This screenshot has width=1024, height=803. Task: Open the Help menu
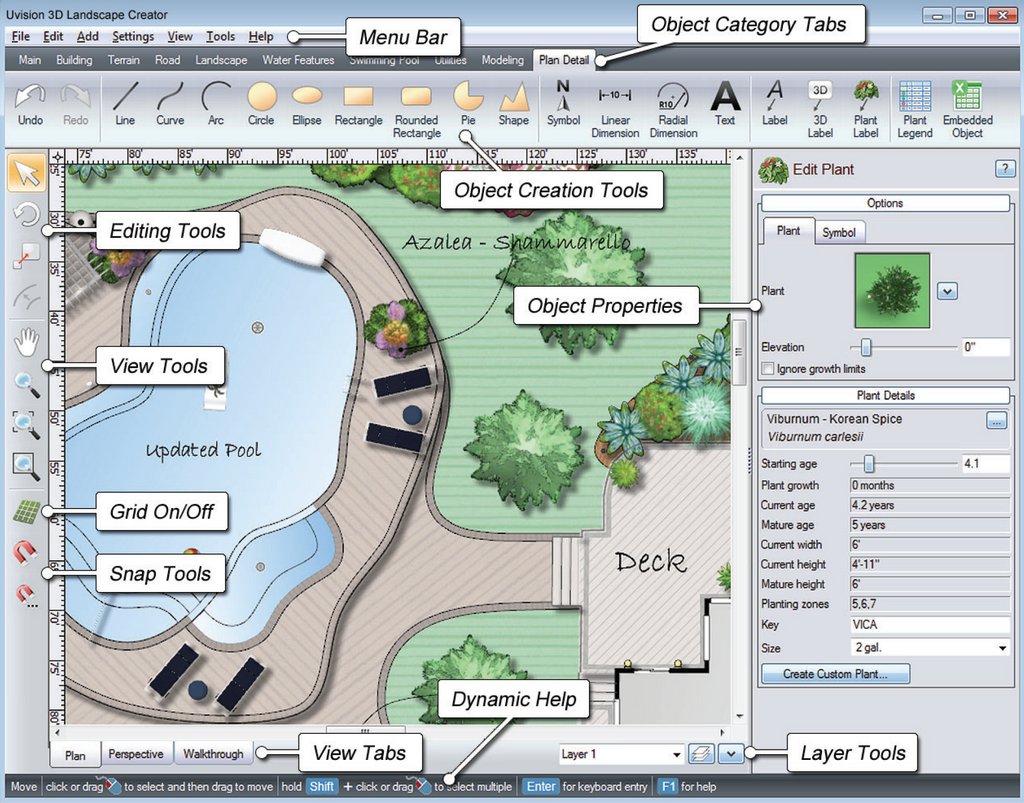click(261, 37)
